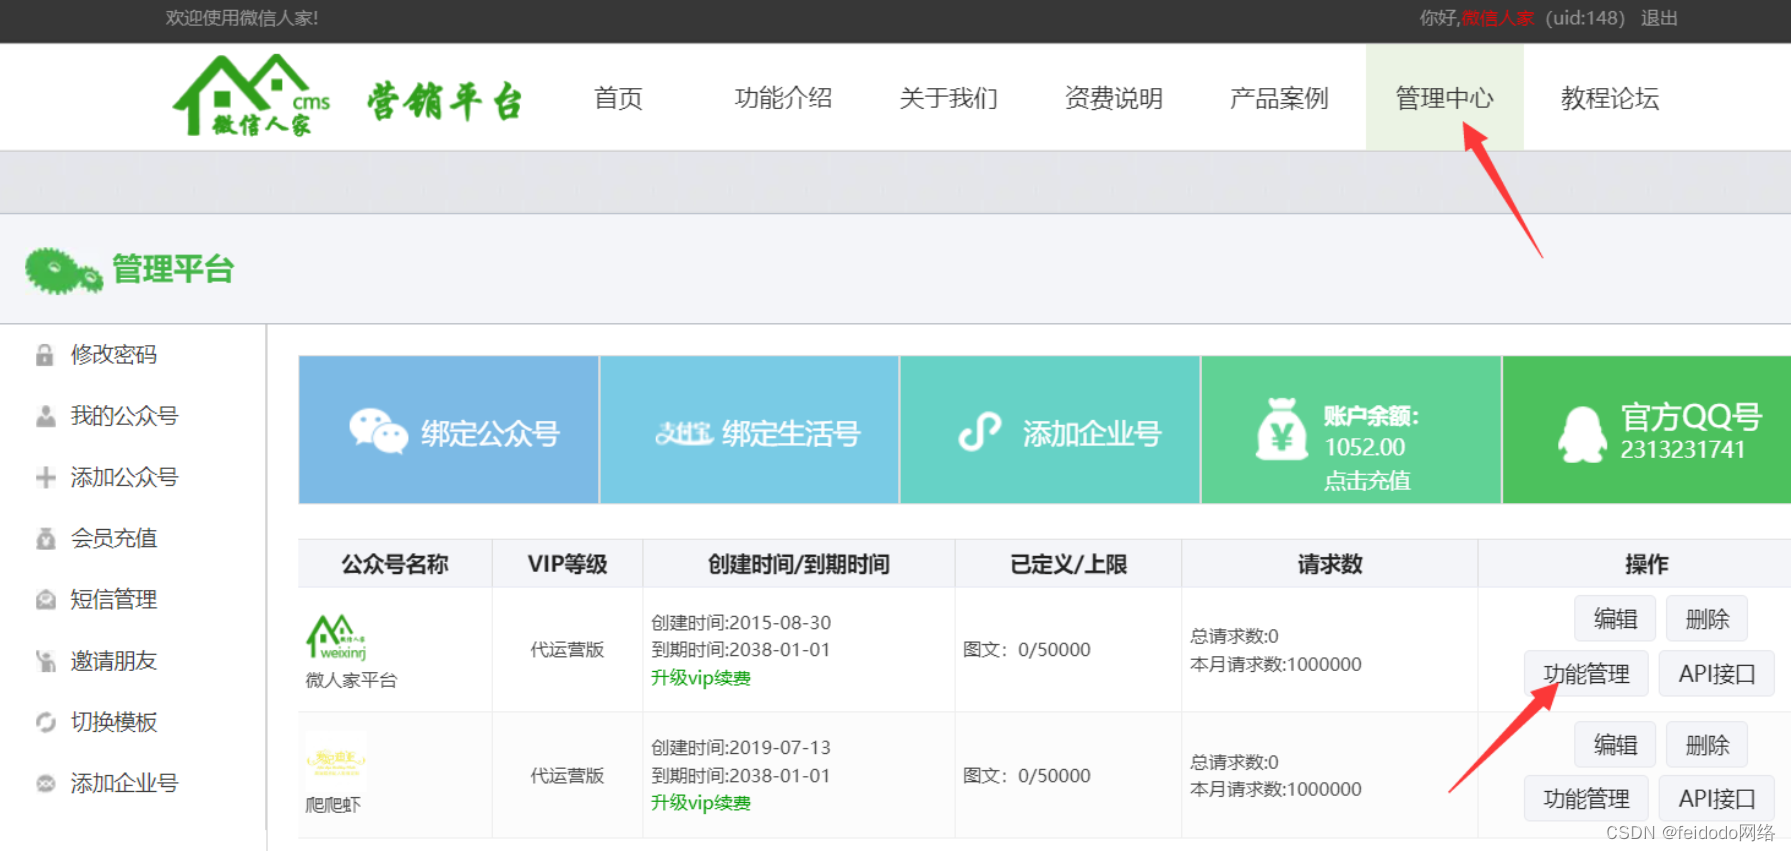This screenshot has width=1791, height=851.
Task: Click 升级vip续费 for 爬爬虾 row
Action: (x=701, y=803)
